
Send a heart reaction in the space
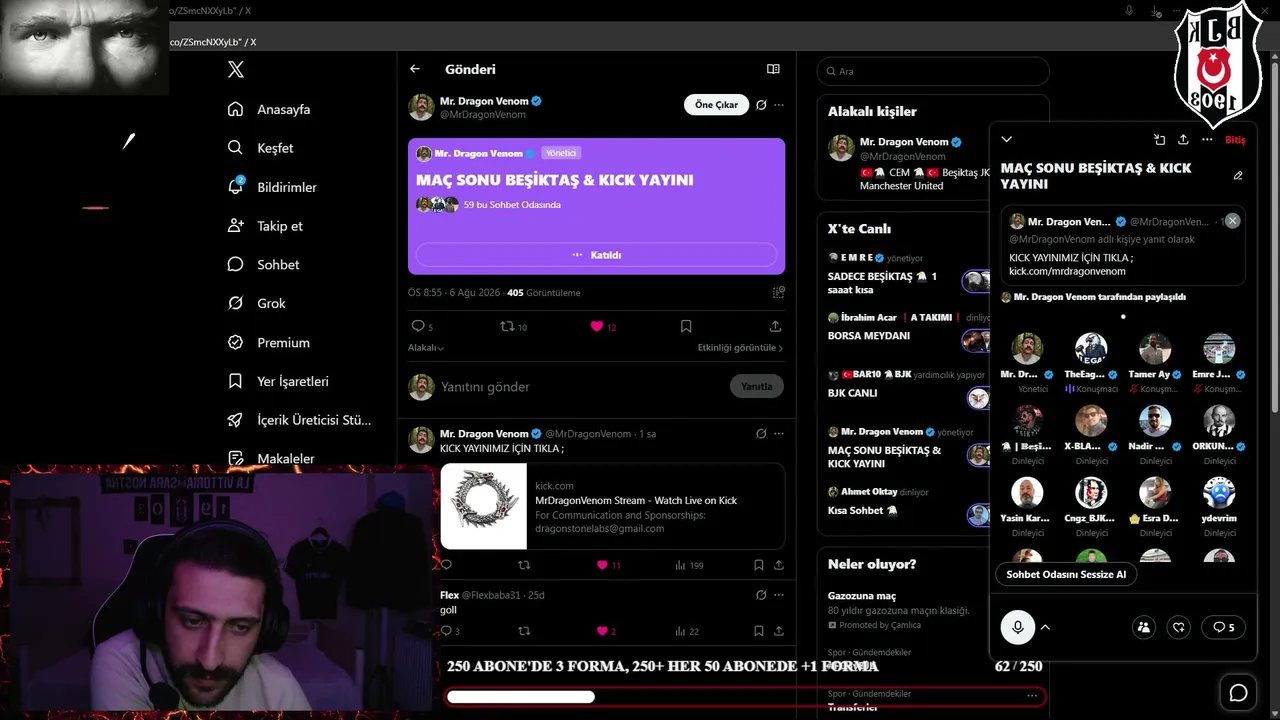click(x=1179, y=627)
